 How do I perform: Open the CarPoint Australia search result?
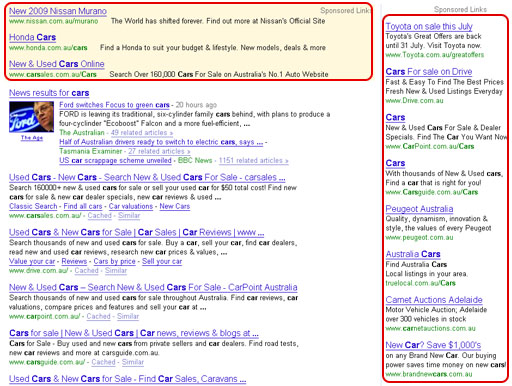153,287
